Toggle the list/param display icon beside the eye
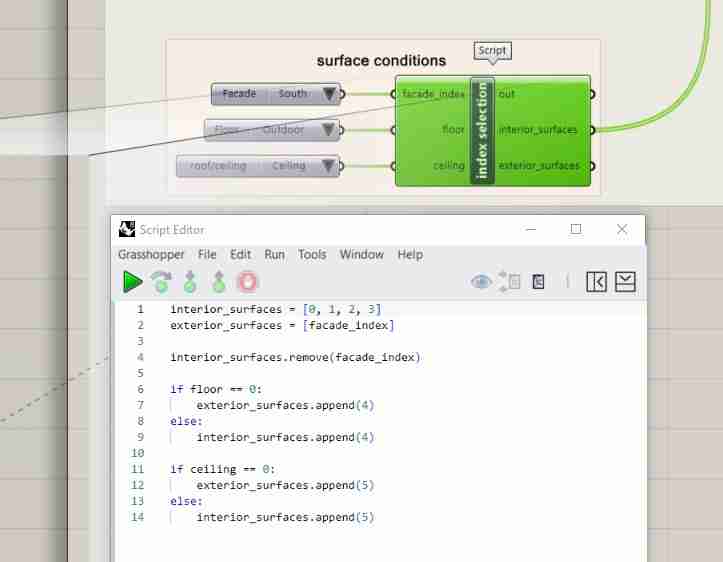The width and height of the screenshot is (723, 562). 510,282
